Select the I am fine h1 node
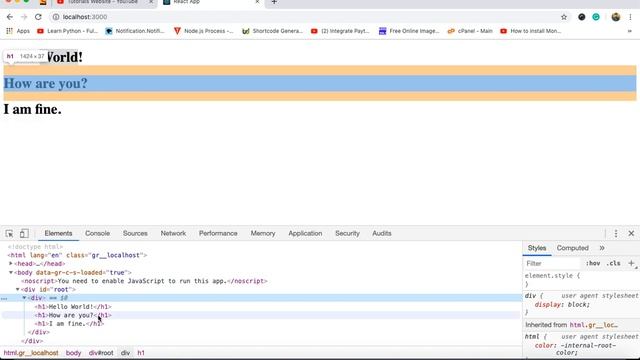Image resolution: width=640 pixels, height=360 pixels. [69, 324]
